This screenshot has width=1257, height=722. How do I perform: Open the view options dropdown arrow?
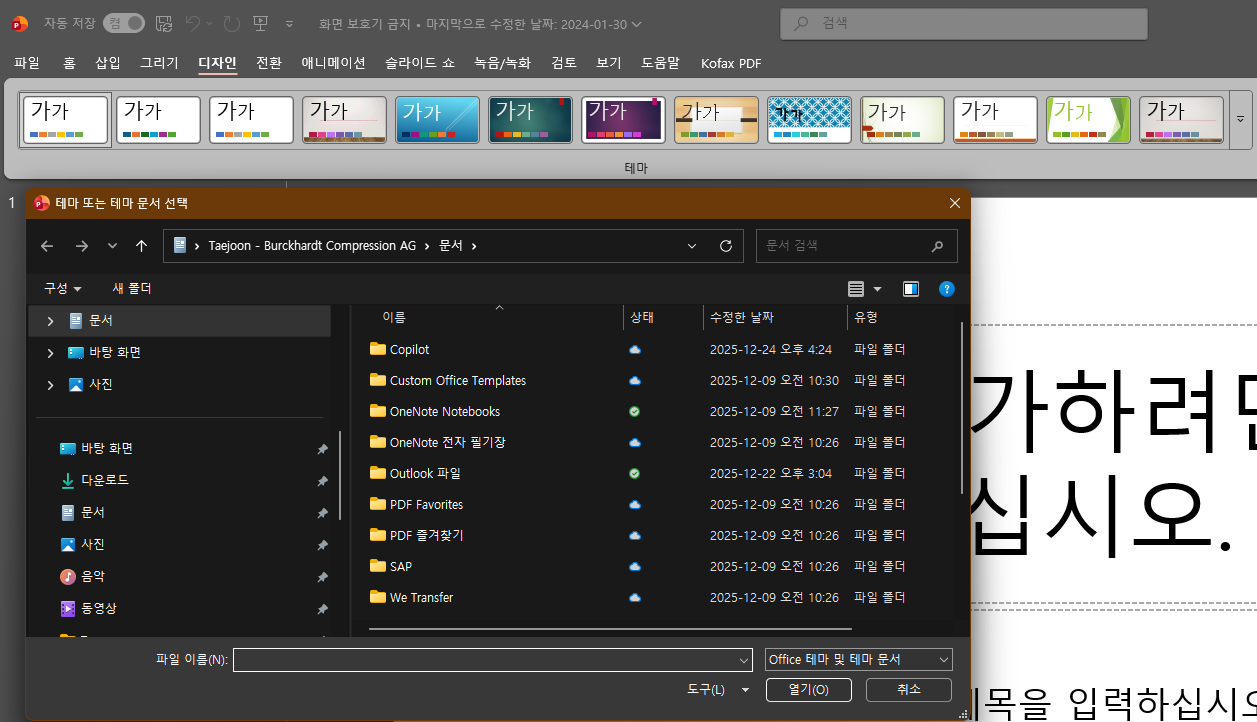(x=878, y=289)
